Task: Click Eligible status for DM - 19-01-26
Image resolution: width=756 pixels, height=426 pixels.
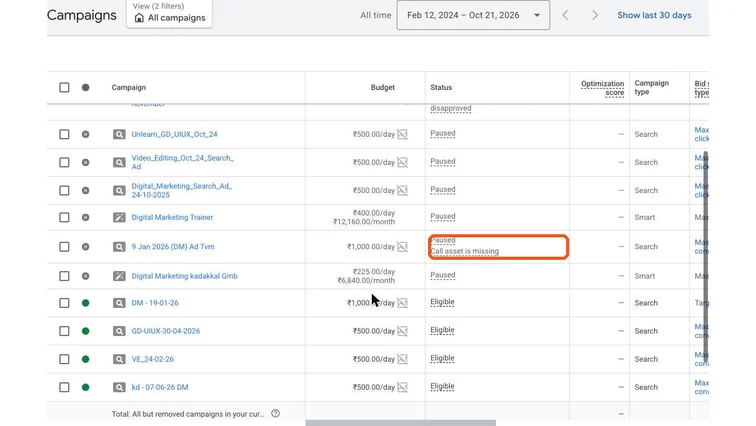Action: coord(442,302)
